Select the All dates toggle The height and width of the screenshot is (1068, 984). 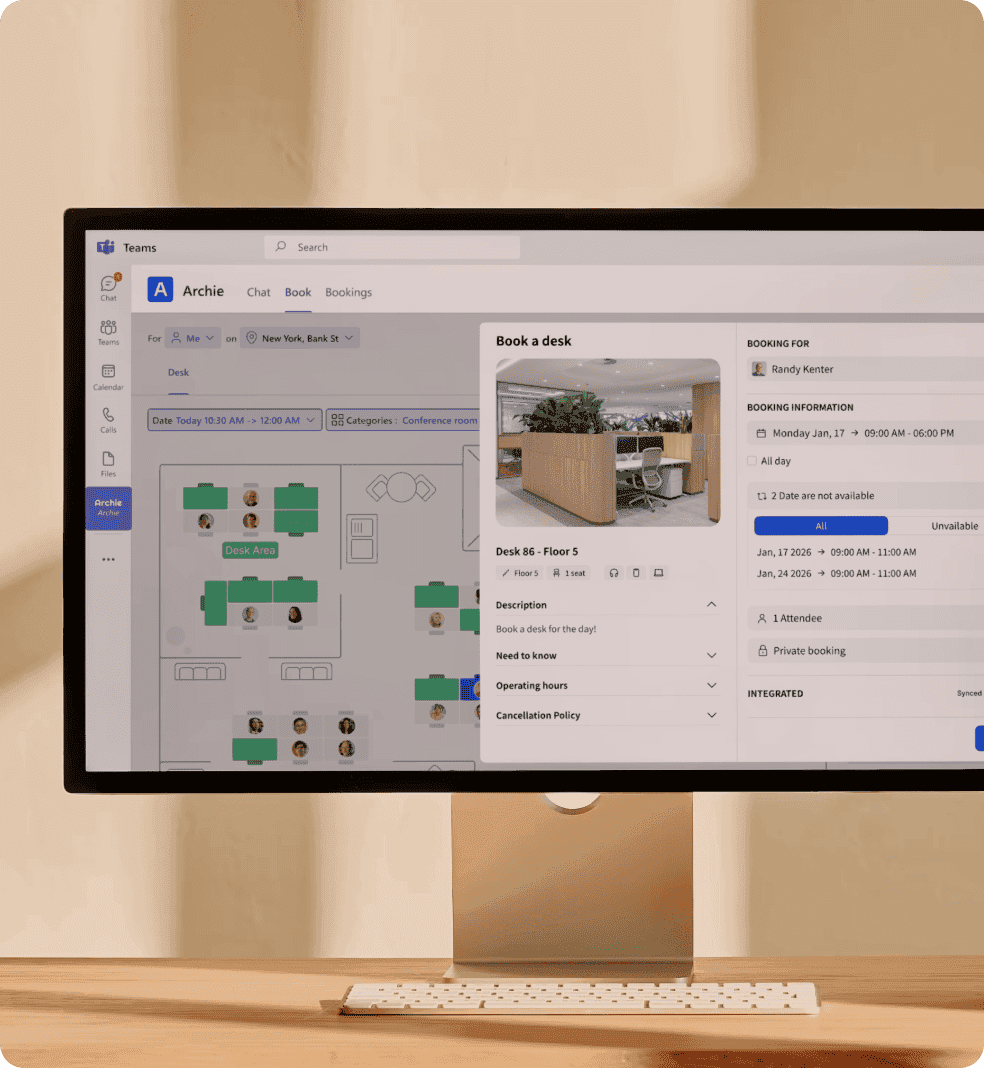pos(820,526)
